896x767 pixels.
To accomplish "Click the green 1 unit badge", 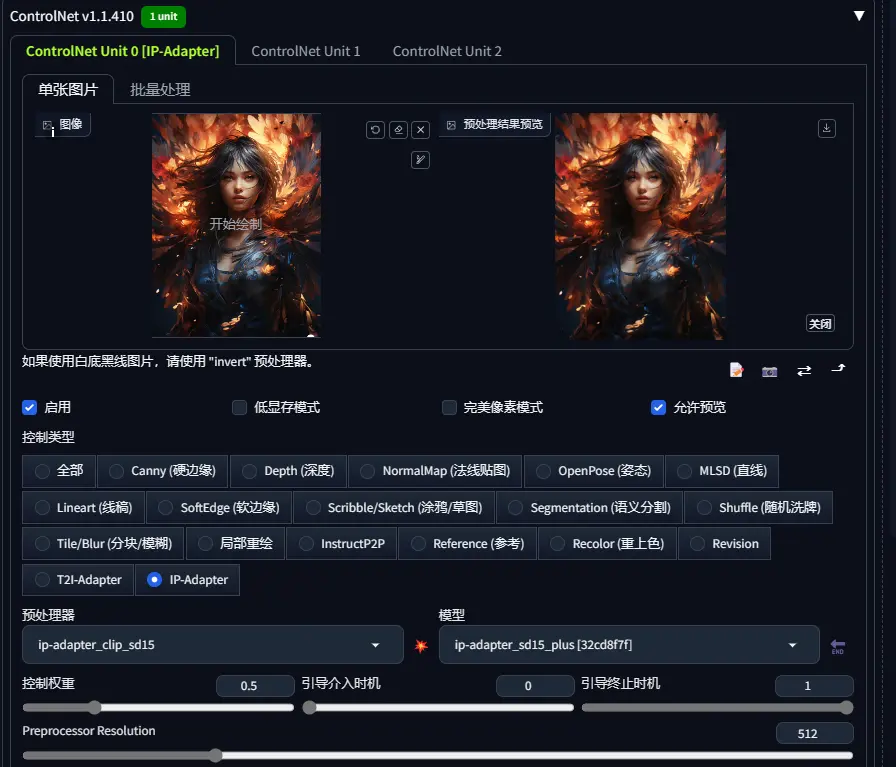I will [163, 17].
